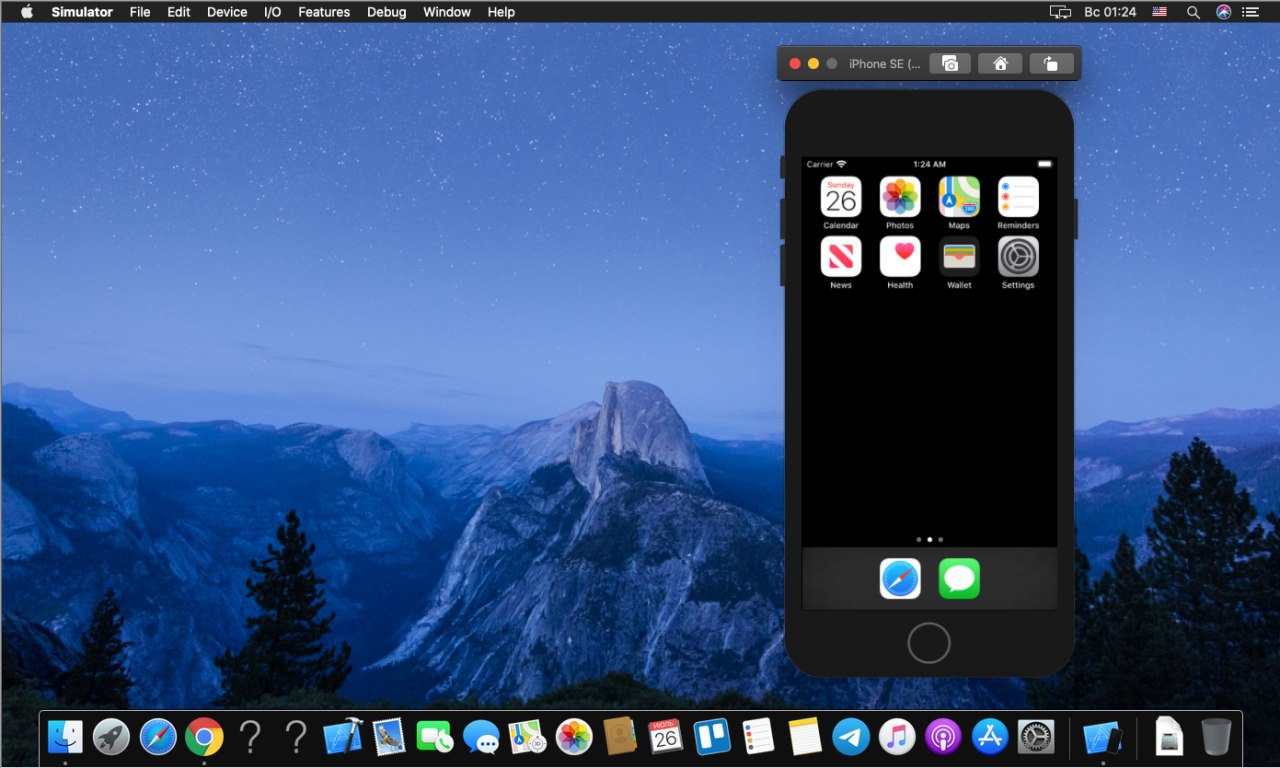Open the Help menu
This screenshot has height=768, width=1280.
click(501, 12)
